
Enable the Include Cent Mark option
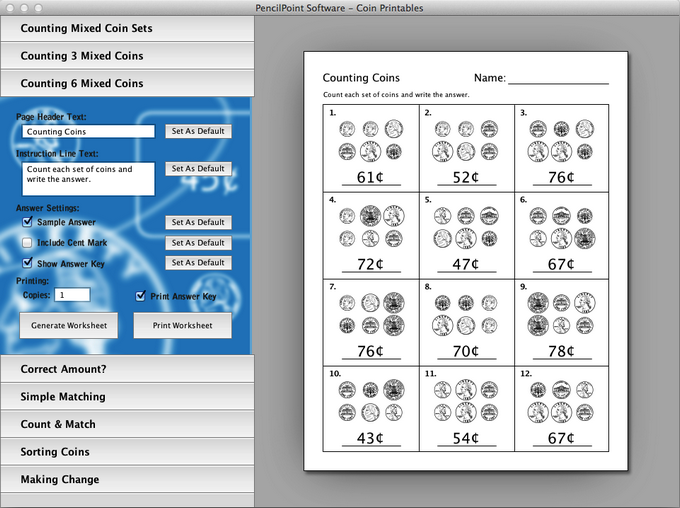click(28, 243)
